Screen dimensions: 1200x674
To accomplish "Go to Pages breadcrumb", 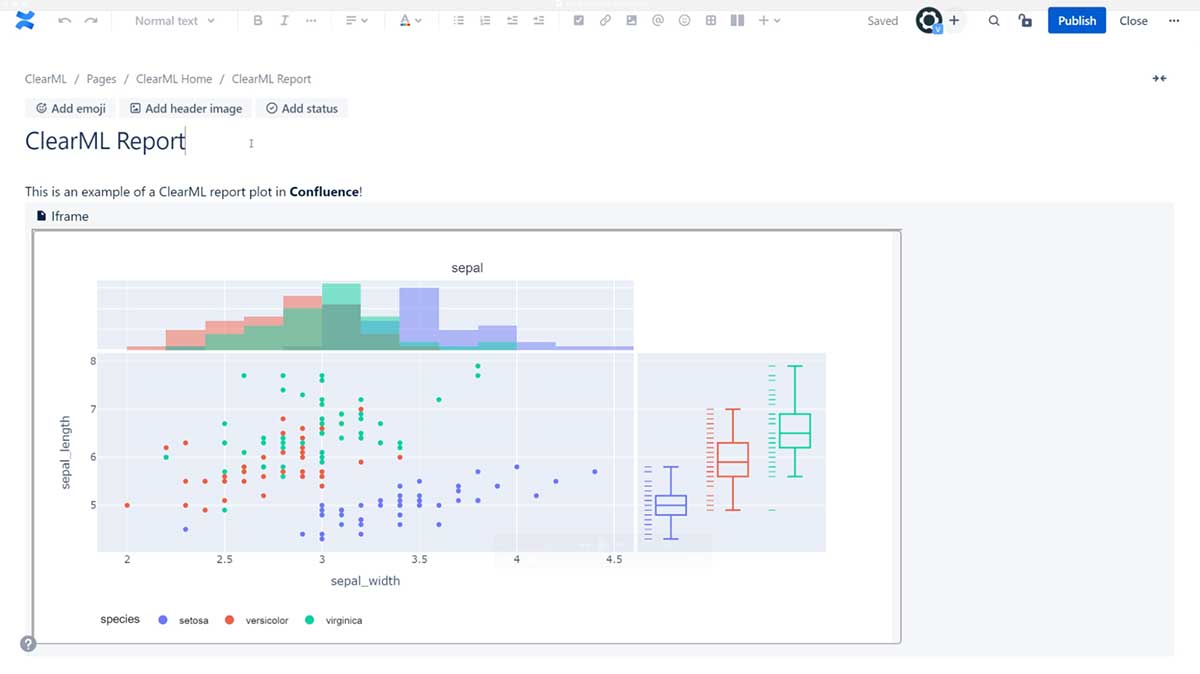I will pos(101,79).
